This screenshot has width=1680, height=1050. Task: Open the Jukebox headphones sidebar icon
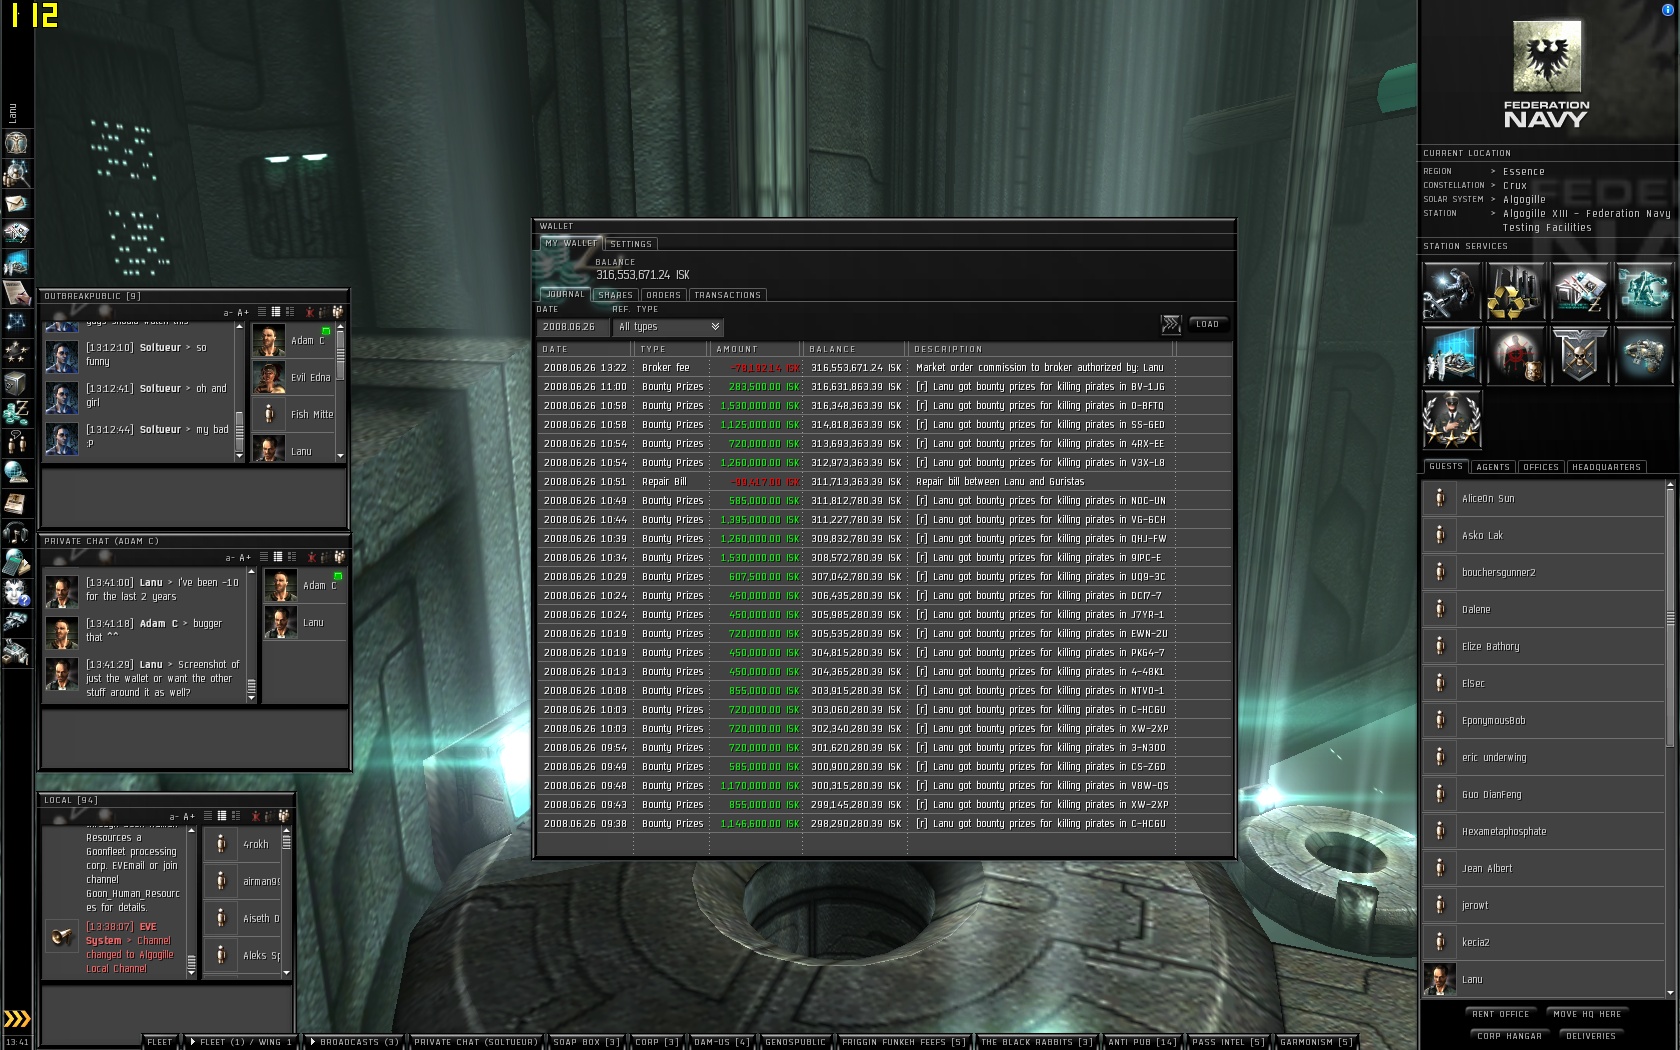click(x=16, y=531)
